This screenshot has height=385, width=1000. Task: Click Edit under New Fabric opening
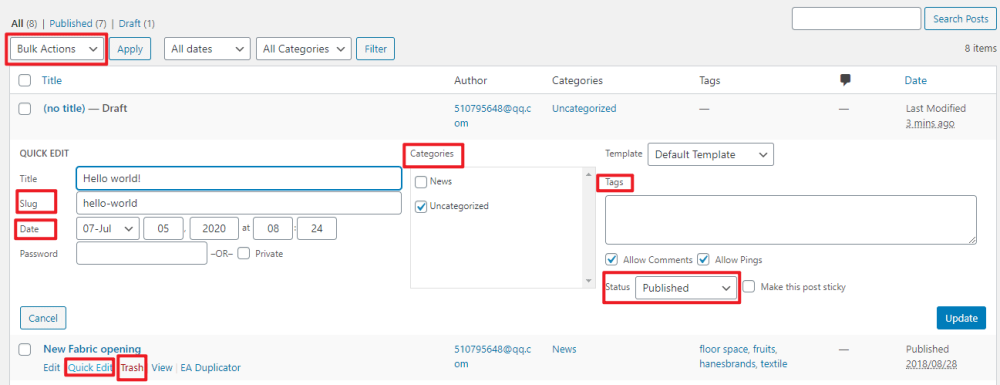coord(52,368)
